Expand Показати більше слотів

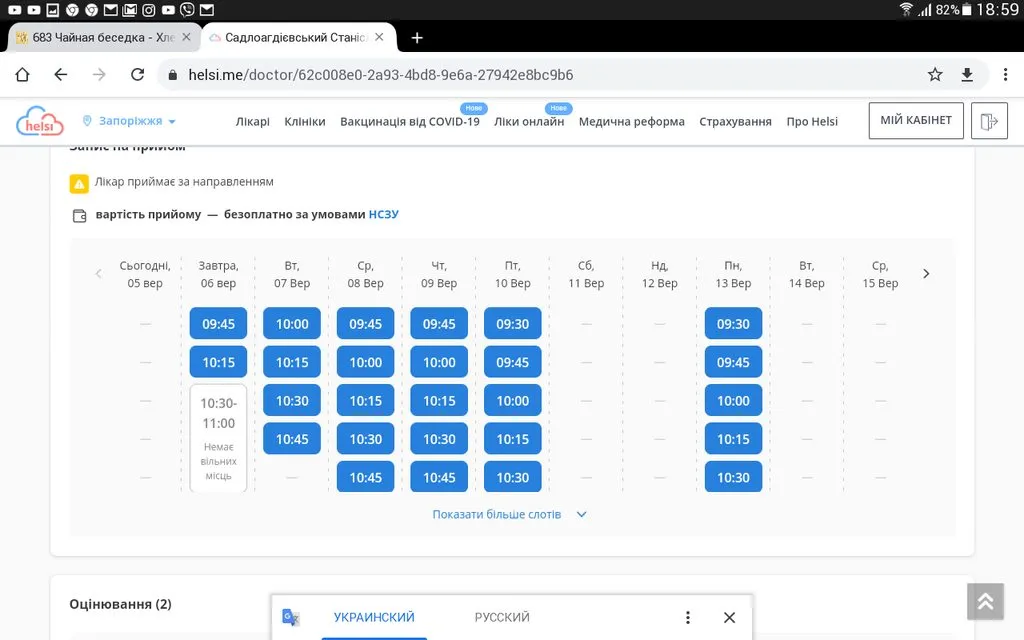tap(509, 514)
